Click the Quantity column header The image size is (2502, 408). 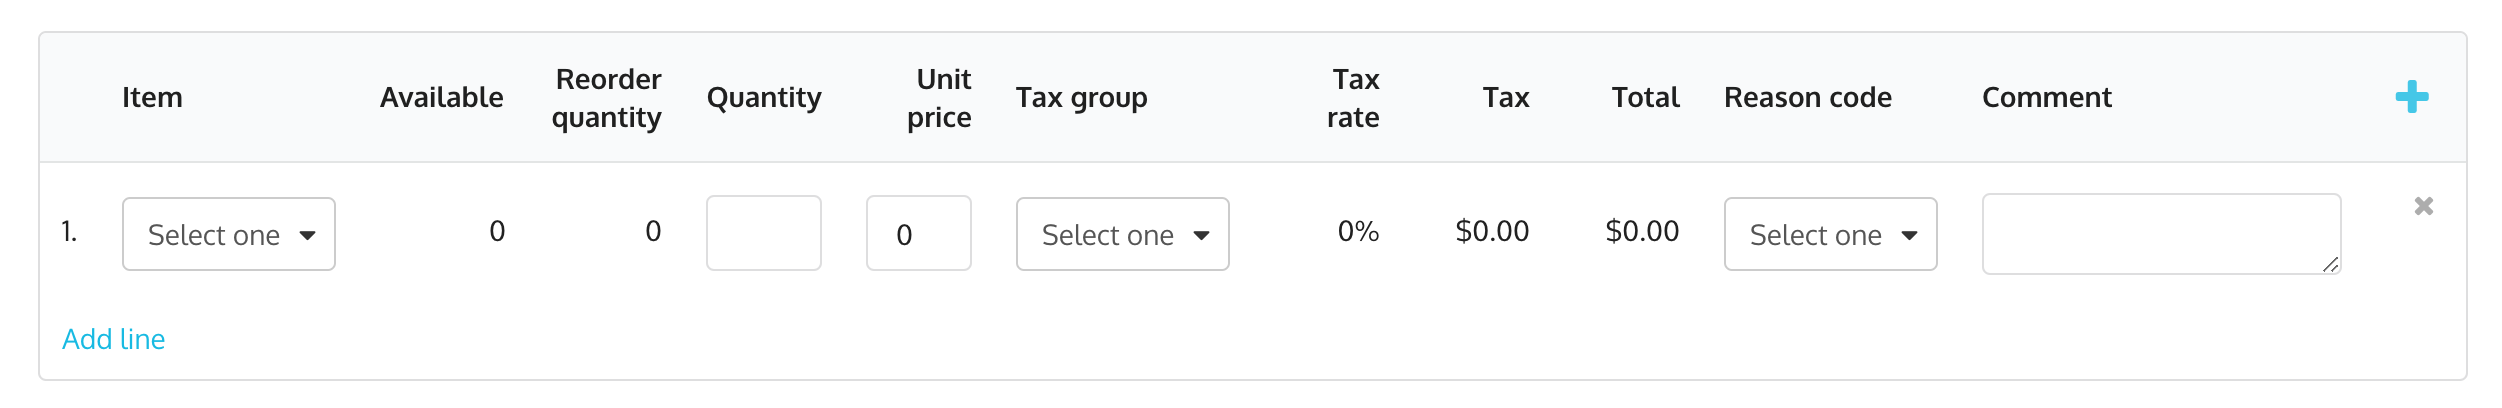click(x=763, y=98)
